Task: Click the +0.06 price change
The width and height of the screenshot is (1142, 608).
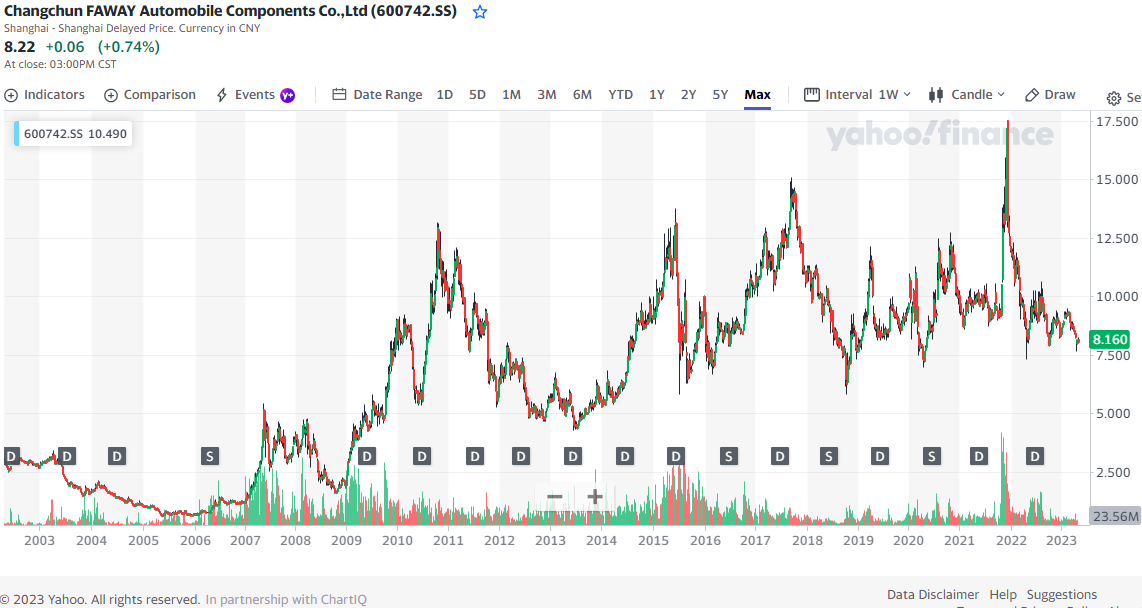Action: (x=65, y=47)
